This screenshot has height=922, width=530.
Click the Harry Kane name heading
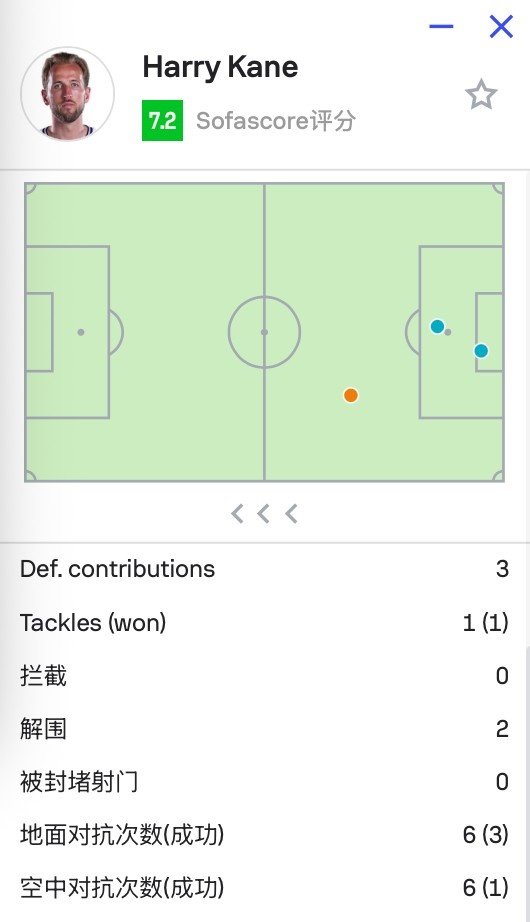pos(220,68)
